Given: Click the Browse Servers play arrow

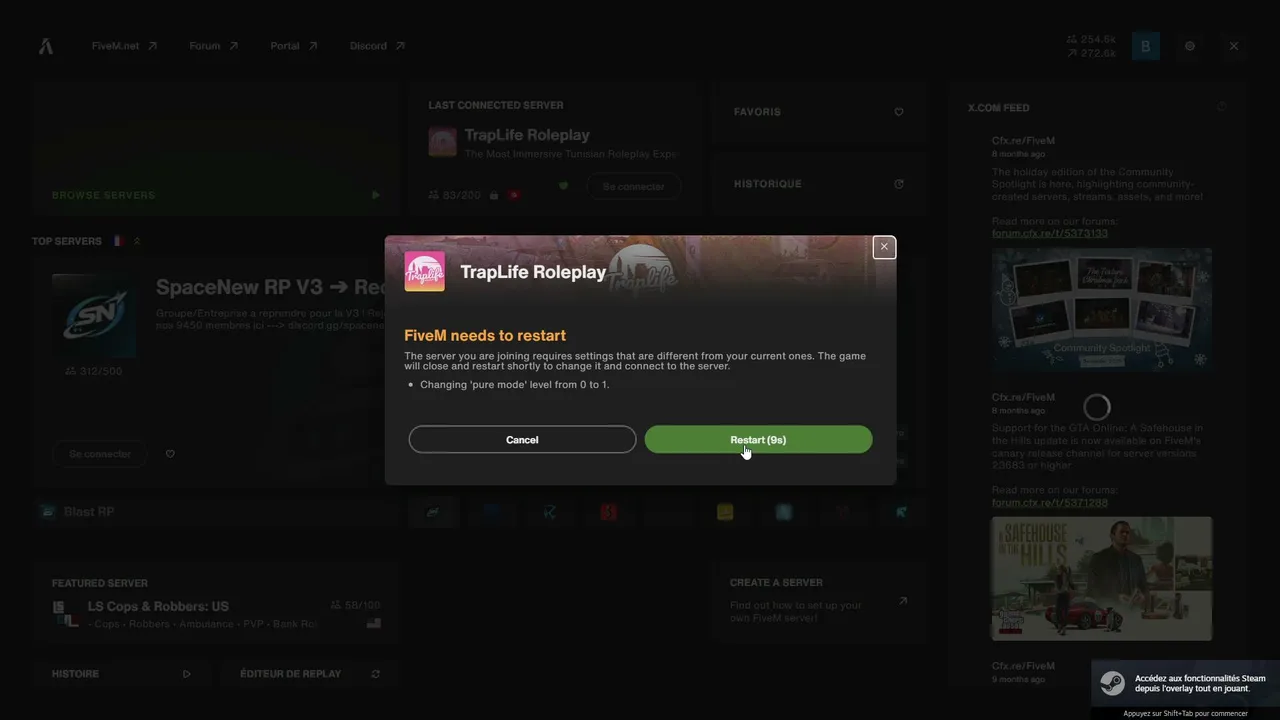Looking at the screenshot, I should pyautogui.click(x=375, y=195).
